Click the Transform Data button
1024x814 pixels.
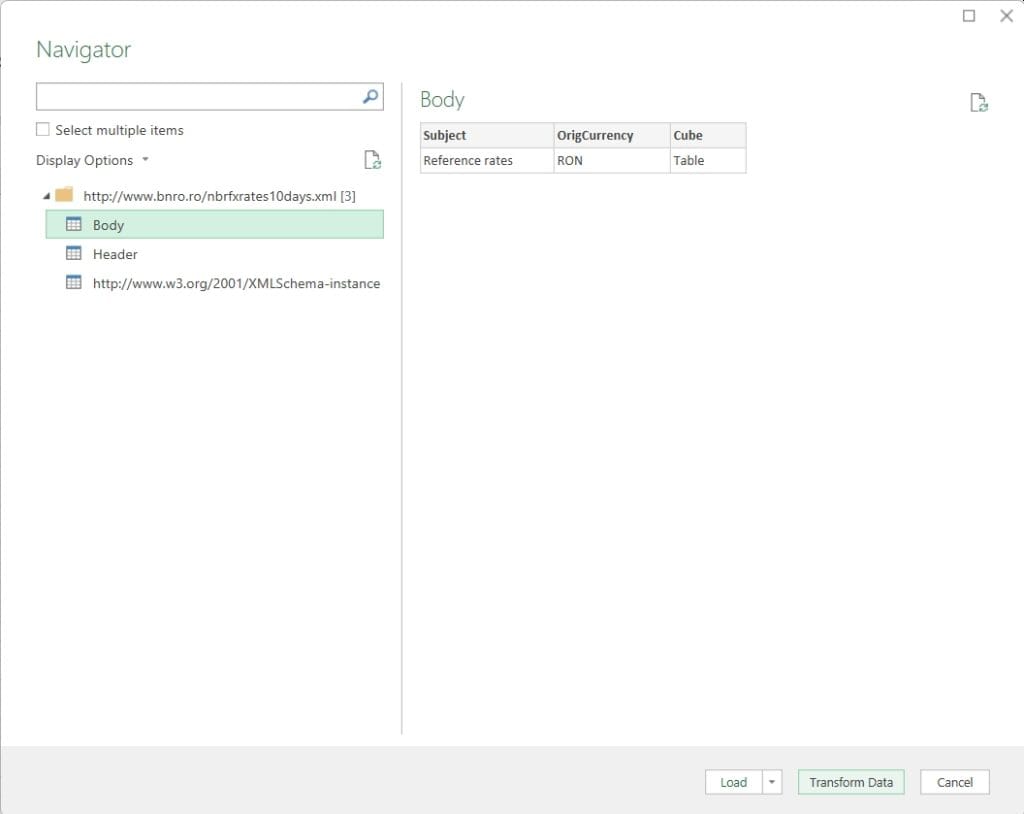tap(851, 782)
